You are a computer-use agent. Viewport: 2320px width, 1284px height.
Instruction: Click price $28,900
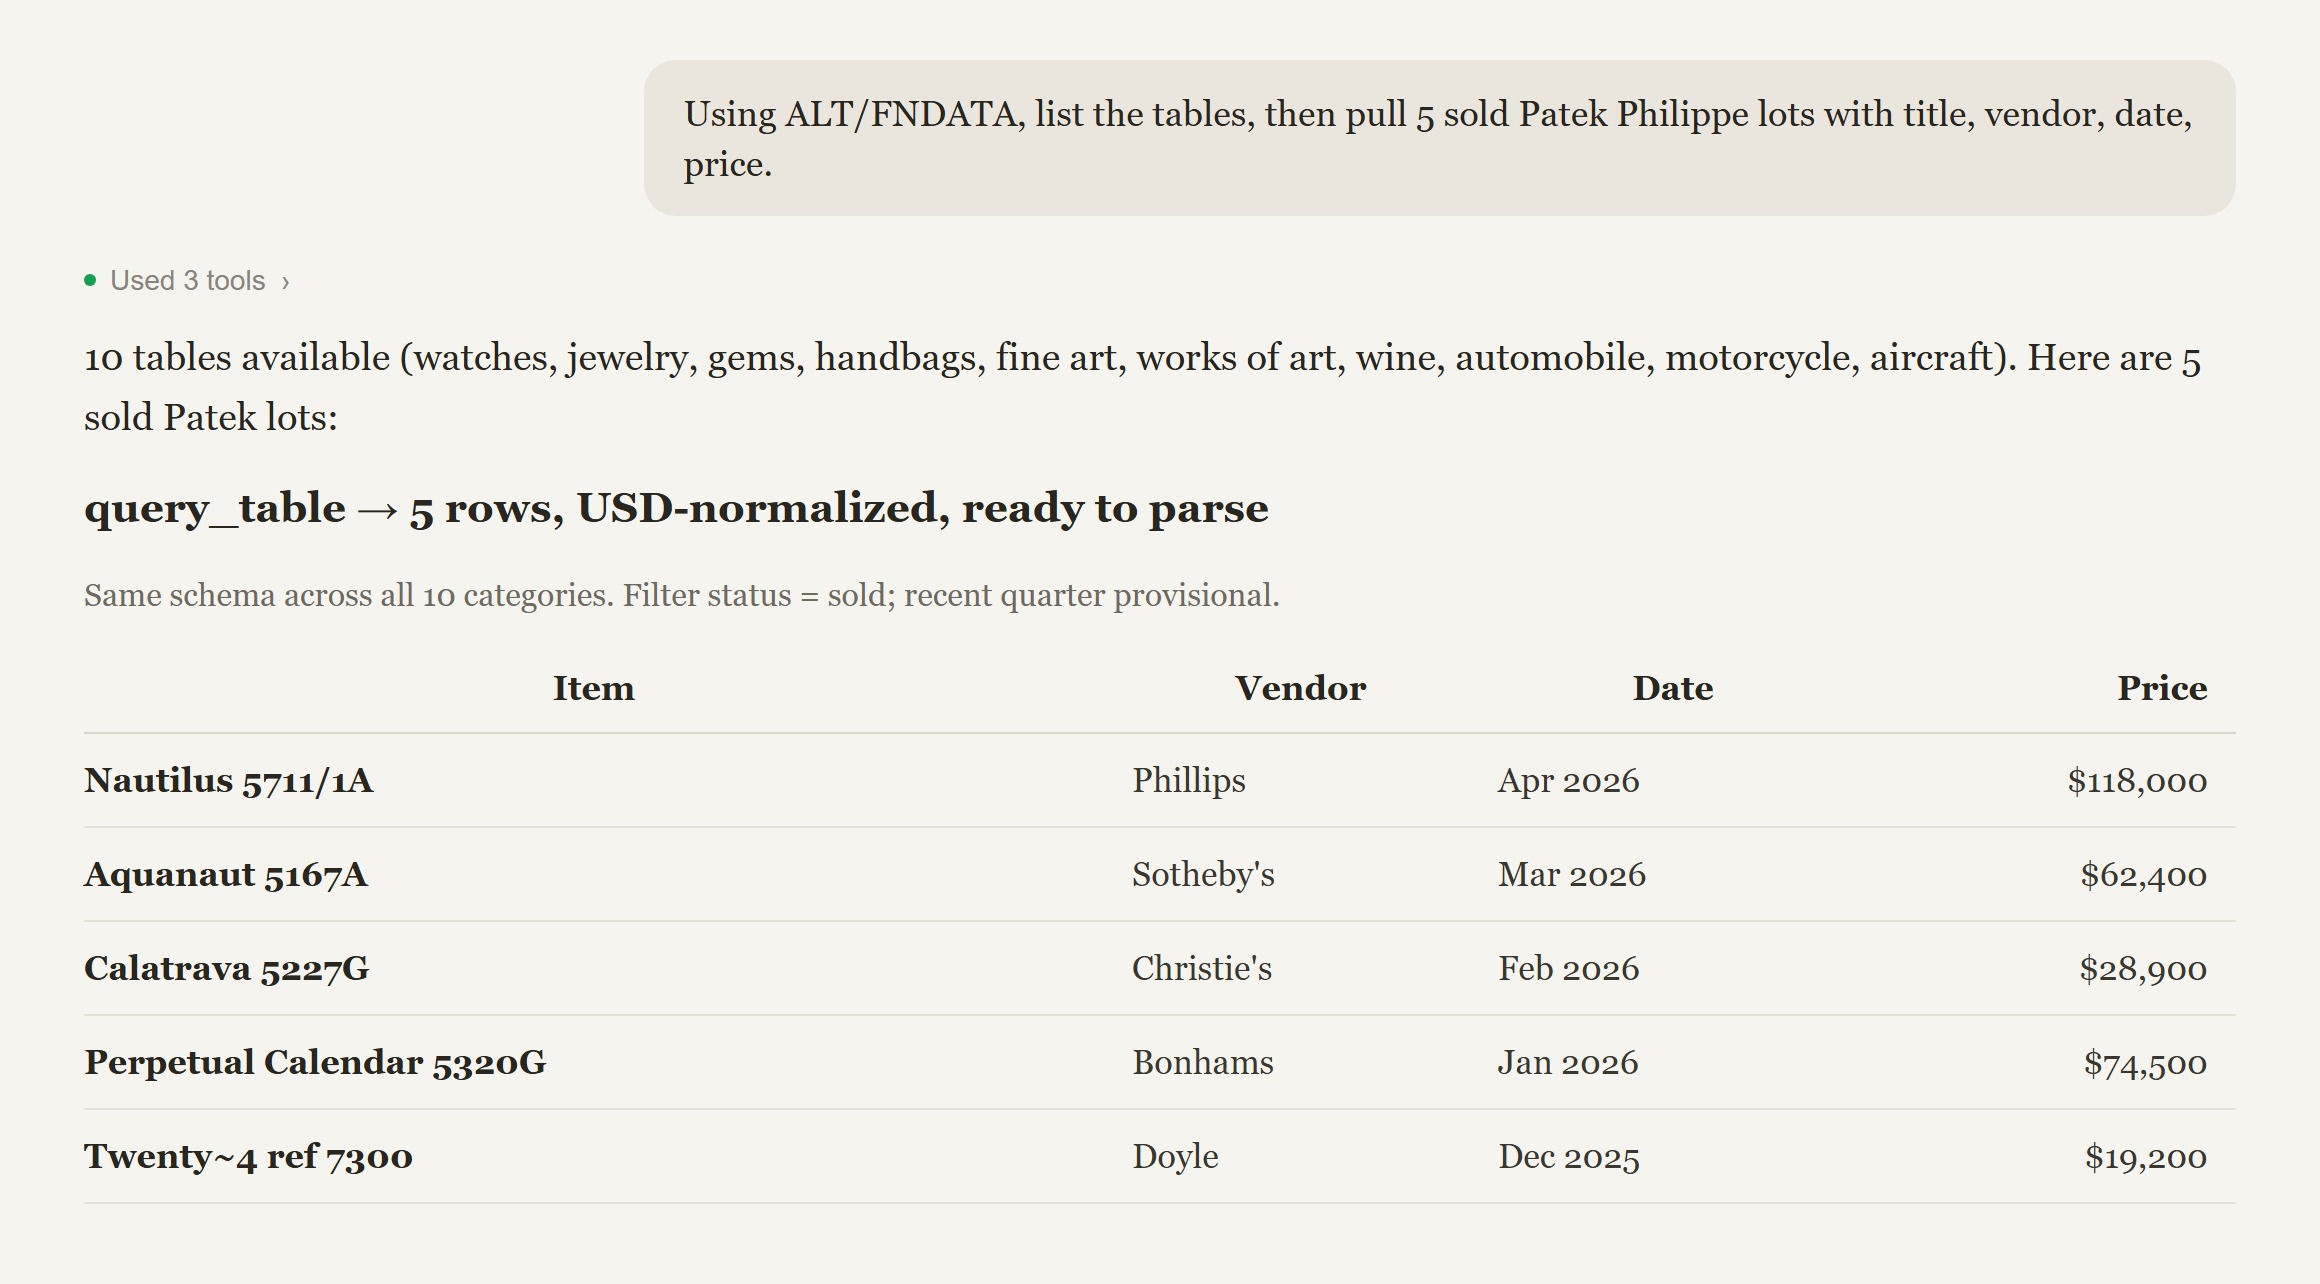tap(2143, 968)
